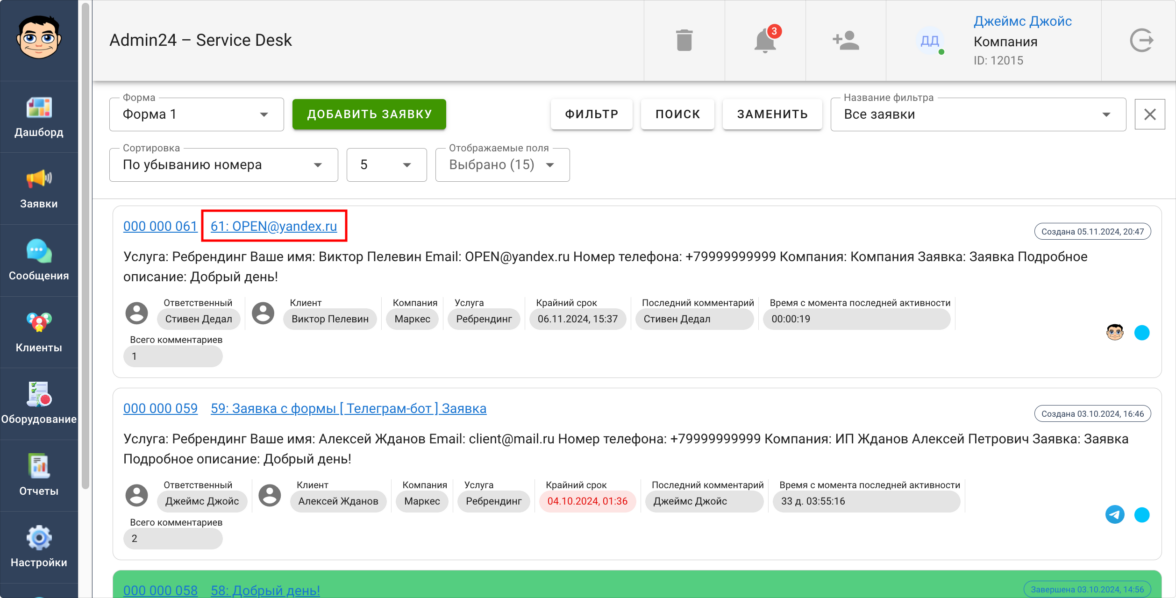Expand the Форма dropdown
The width and height of the screenshot is (1176, 598).
(x=189, y=114)
